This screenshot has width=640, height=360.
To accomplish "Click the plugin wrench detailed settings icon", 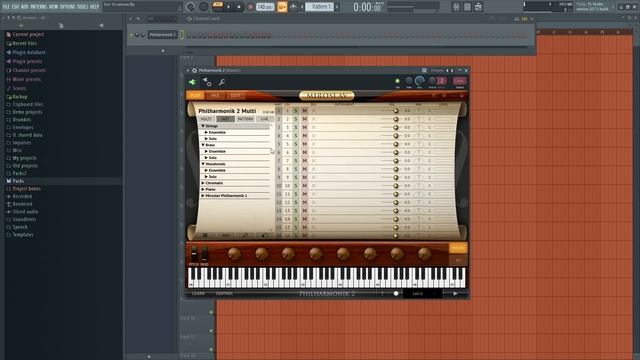I will click(222, 82).
